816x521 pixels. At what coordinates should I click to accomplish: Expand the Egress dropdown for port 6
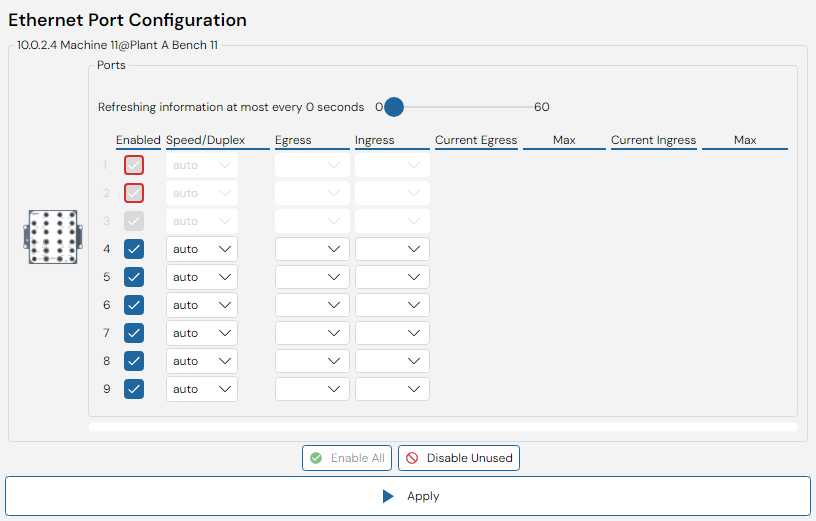point(312,305)
